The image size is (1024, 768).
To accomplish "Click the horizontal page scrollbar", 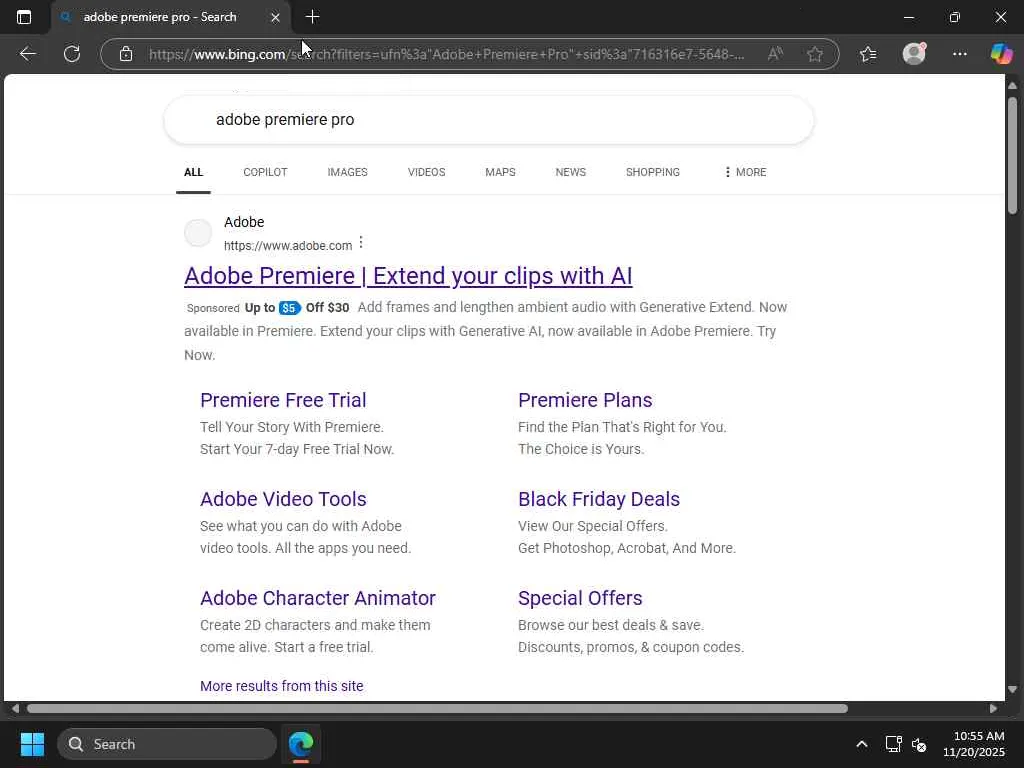I will [437, 708].
